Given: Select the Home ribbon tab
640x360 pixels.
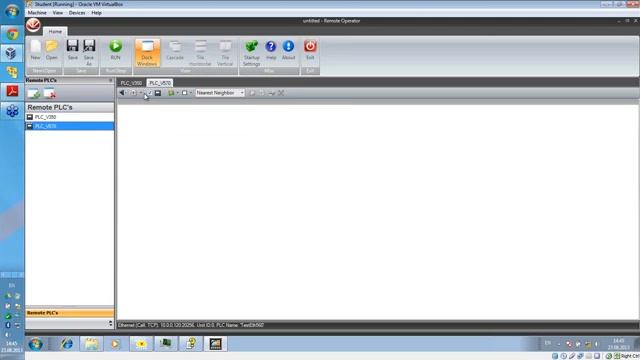Looking at the screenshot, I should [55, 31].
